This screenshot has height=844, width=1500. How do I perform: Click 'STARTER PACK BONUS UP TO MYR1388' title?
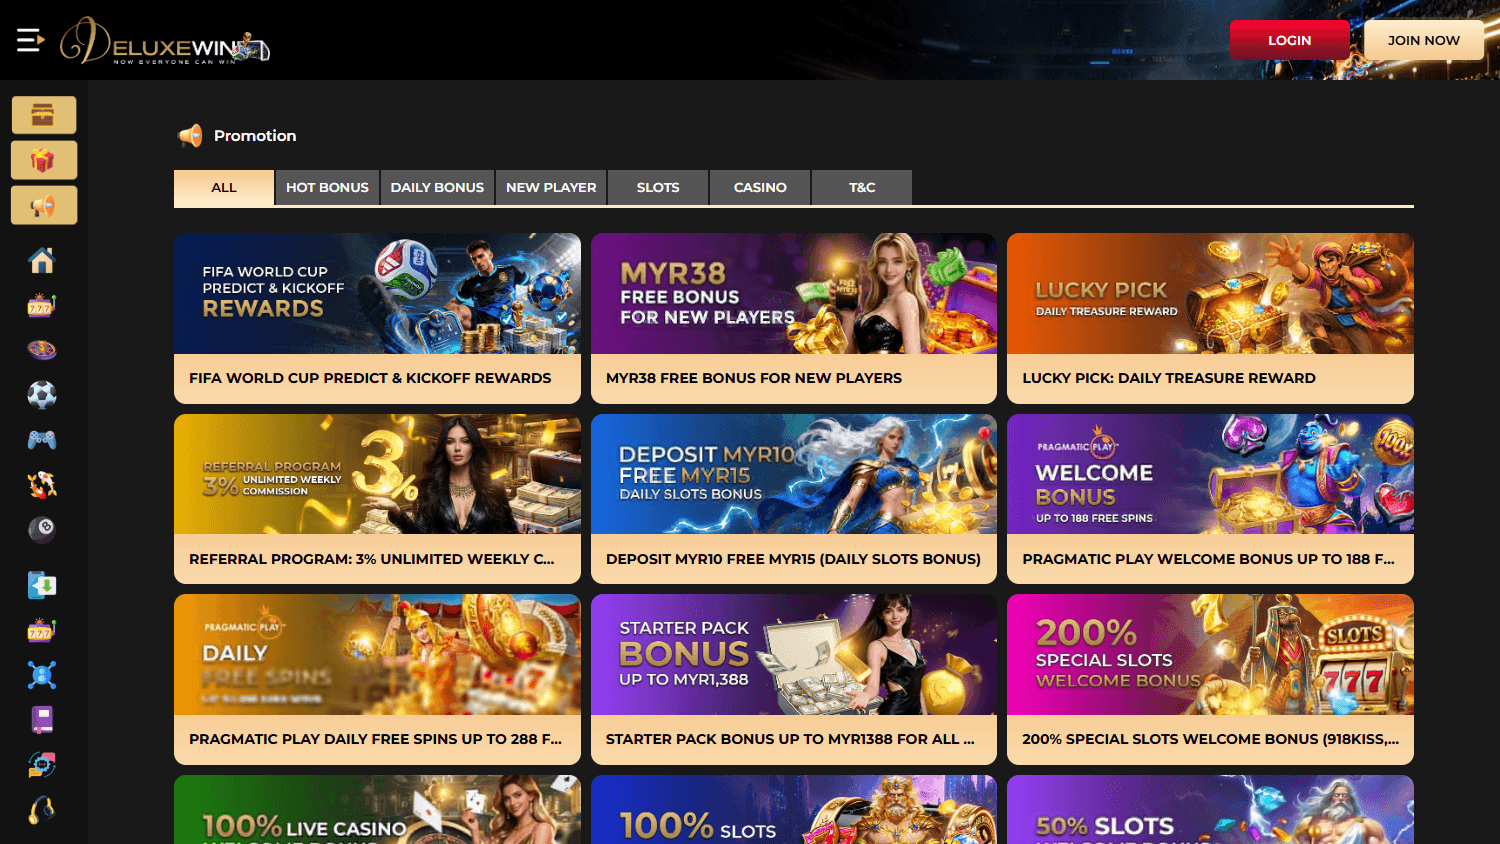tap(790, 739)
